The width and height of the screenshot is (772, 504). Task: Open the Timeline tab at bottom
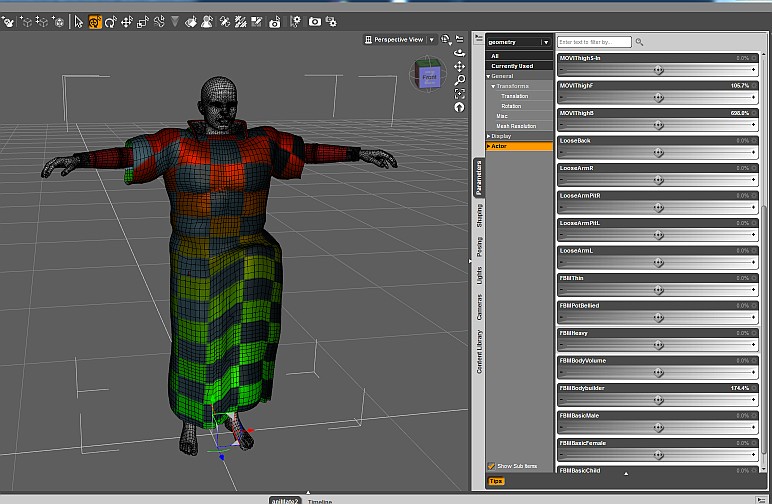click(x=320, y=500)
